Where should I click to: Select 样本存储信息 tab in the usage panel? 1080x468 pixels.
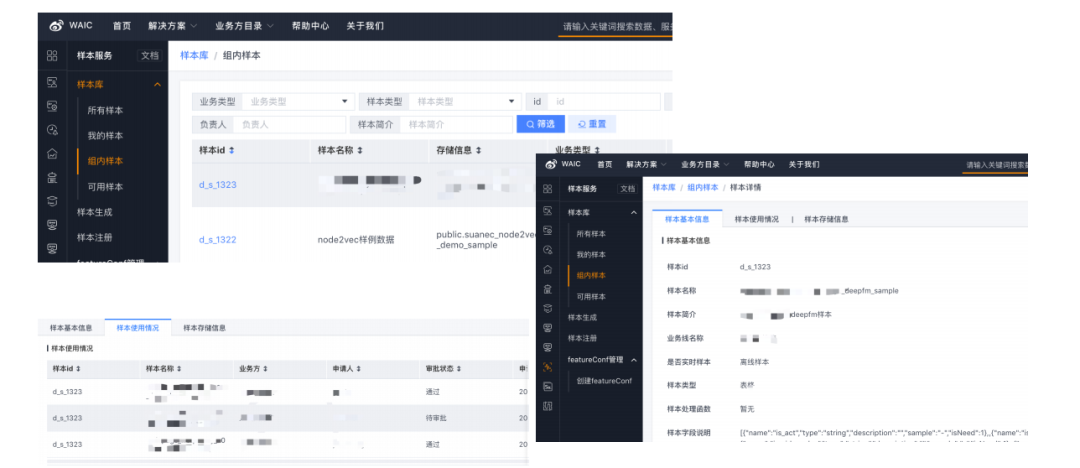pyautogui.click(x=205, y=328)
